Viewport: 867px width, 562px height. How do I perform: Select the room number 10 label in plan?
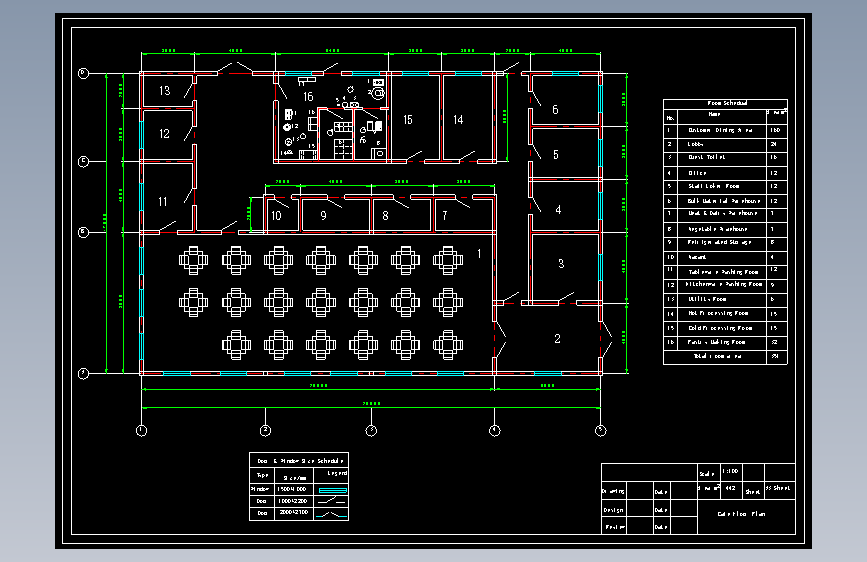click(x=276, y=216)
